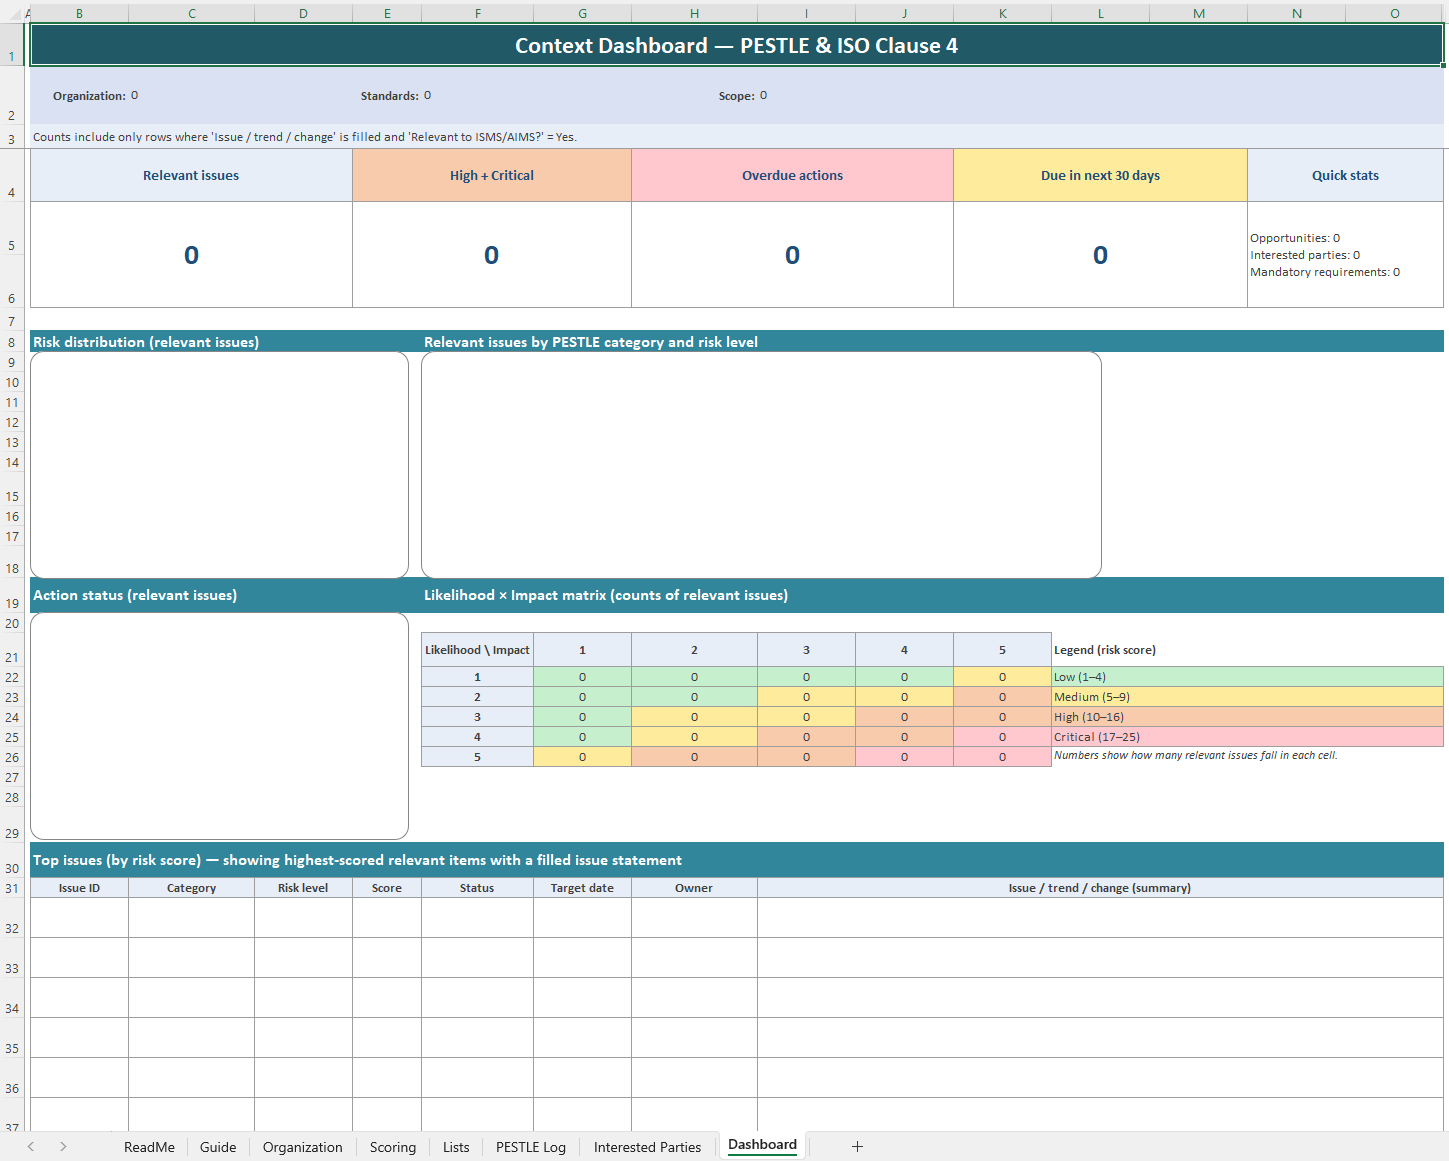This screenshot has width=1449, height=1161.
Task: Open the ReadMe sheet tab
Action: click(x=149, y=1147)
